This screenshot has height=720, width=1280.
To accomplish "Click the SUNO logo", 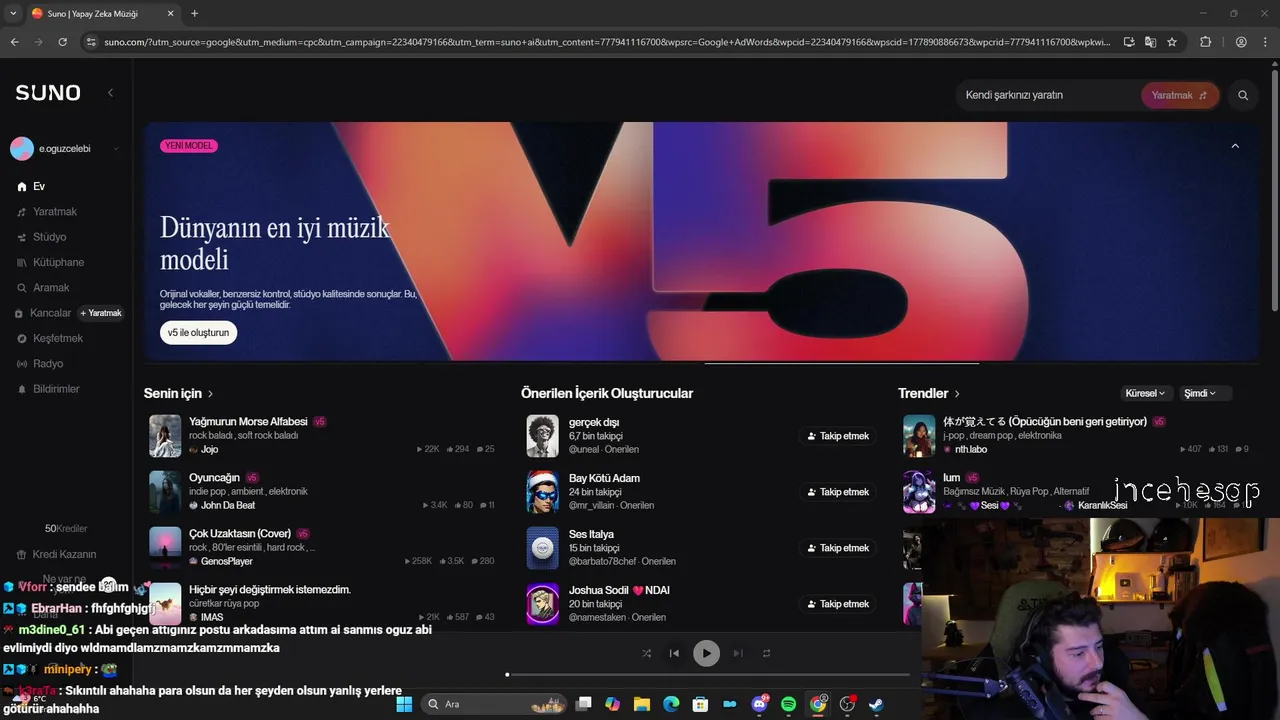I will tap(47, 93).
